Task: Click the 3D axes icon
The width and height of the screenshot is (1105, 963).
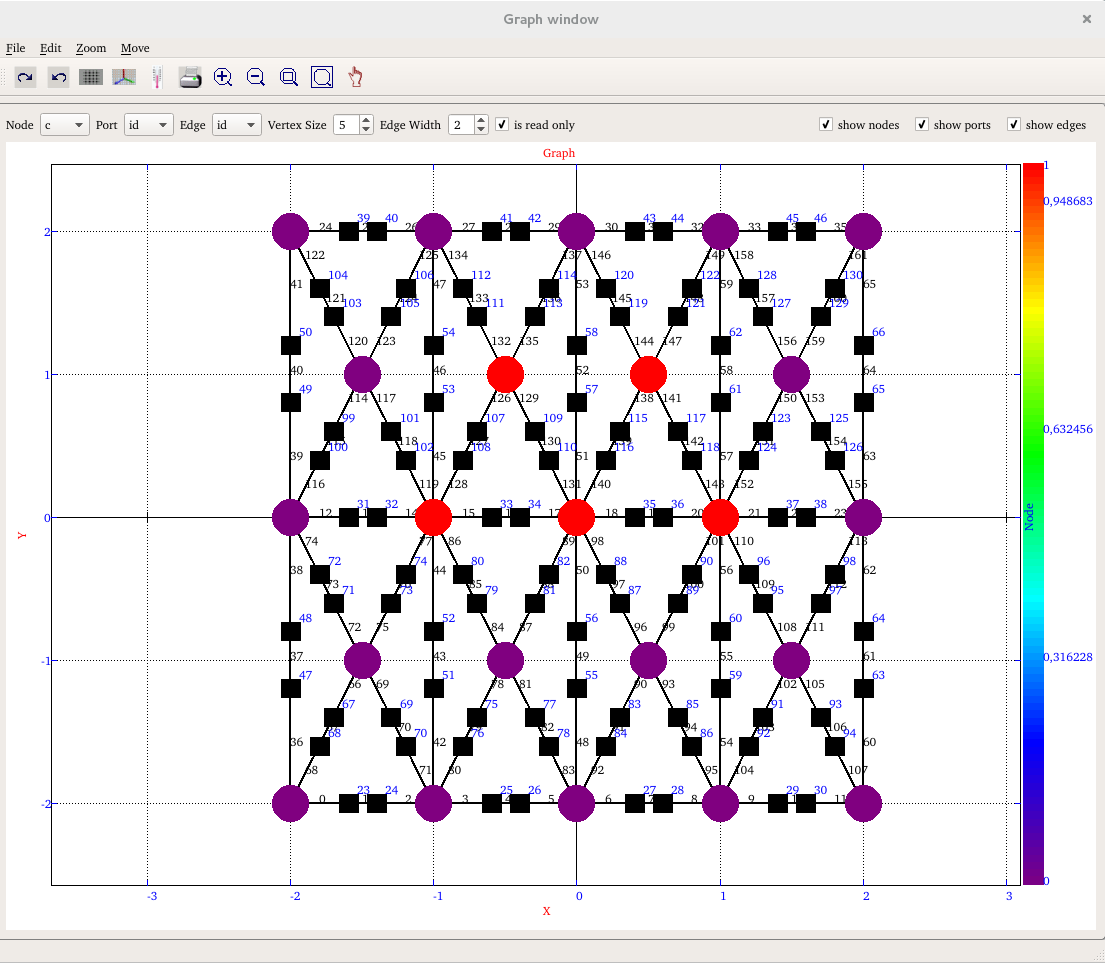Action: [x=123, y=77]
